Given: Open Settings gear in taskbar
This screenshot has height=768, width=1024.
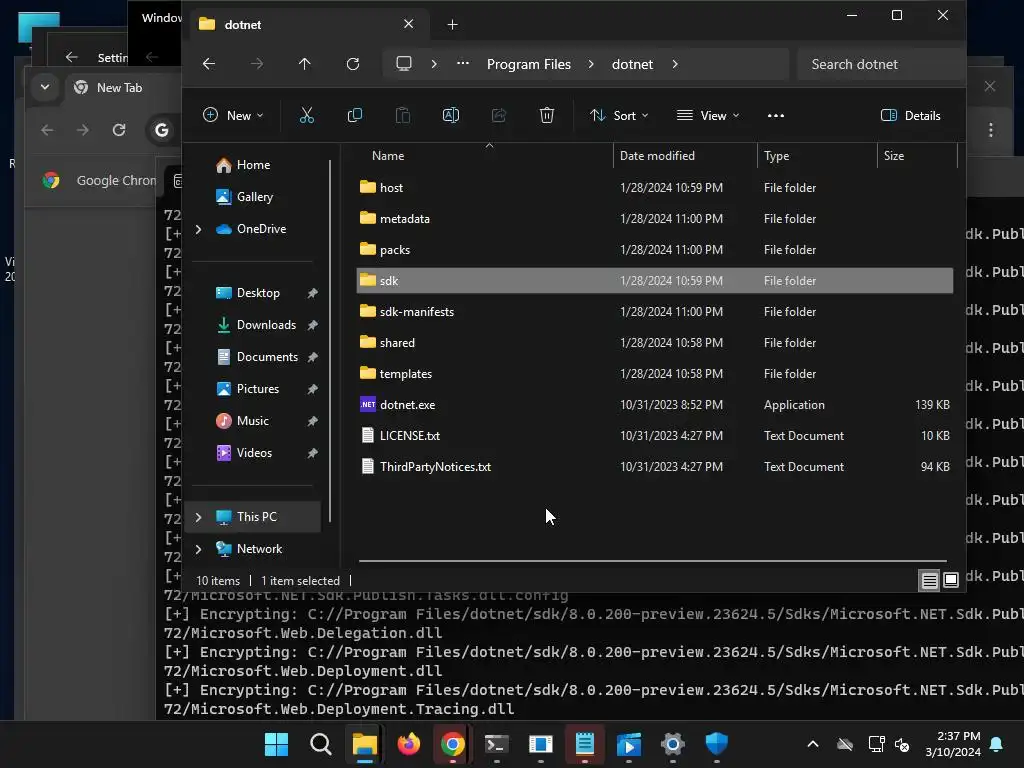Looking at the screenshot, I should click(x=673, y=744).
